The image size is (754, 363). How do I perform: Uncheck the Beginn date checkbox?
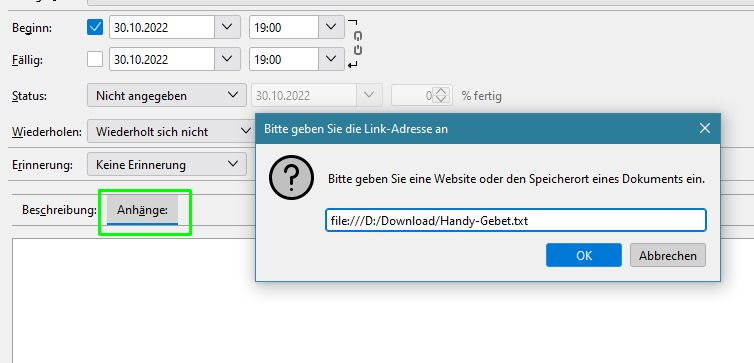95,27
